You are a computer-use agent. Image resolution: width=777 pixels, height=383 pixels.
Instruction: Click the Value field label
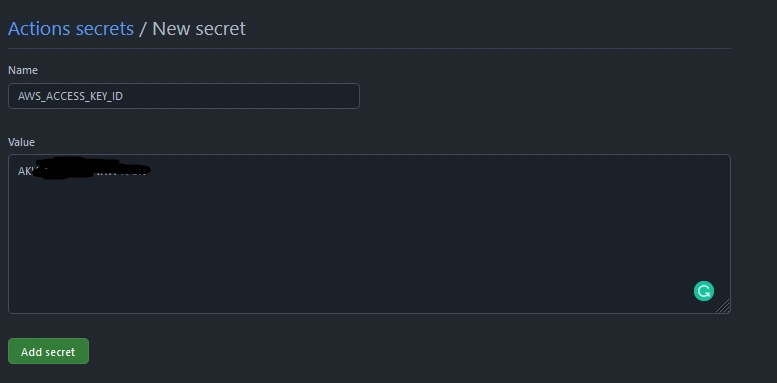click(21, 142)
